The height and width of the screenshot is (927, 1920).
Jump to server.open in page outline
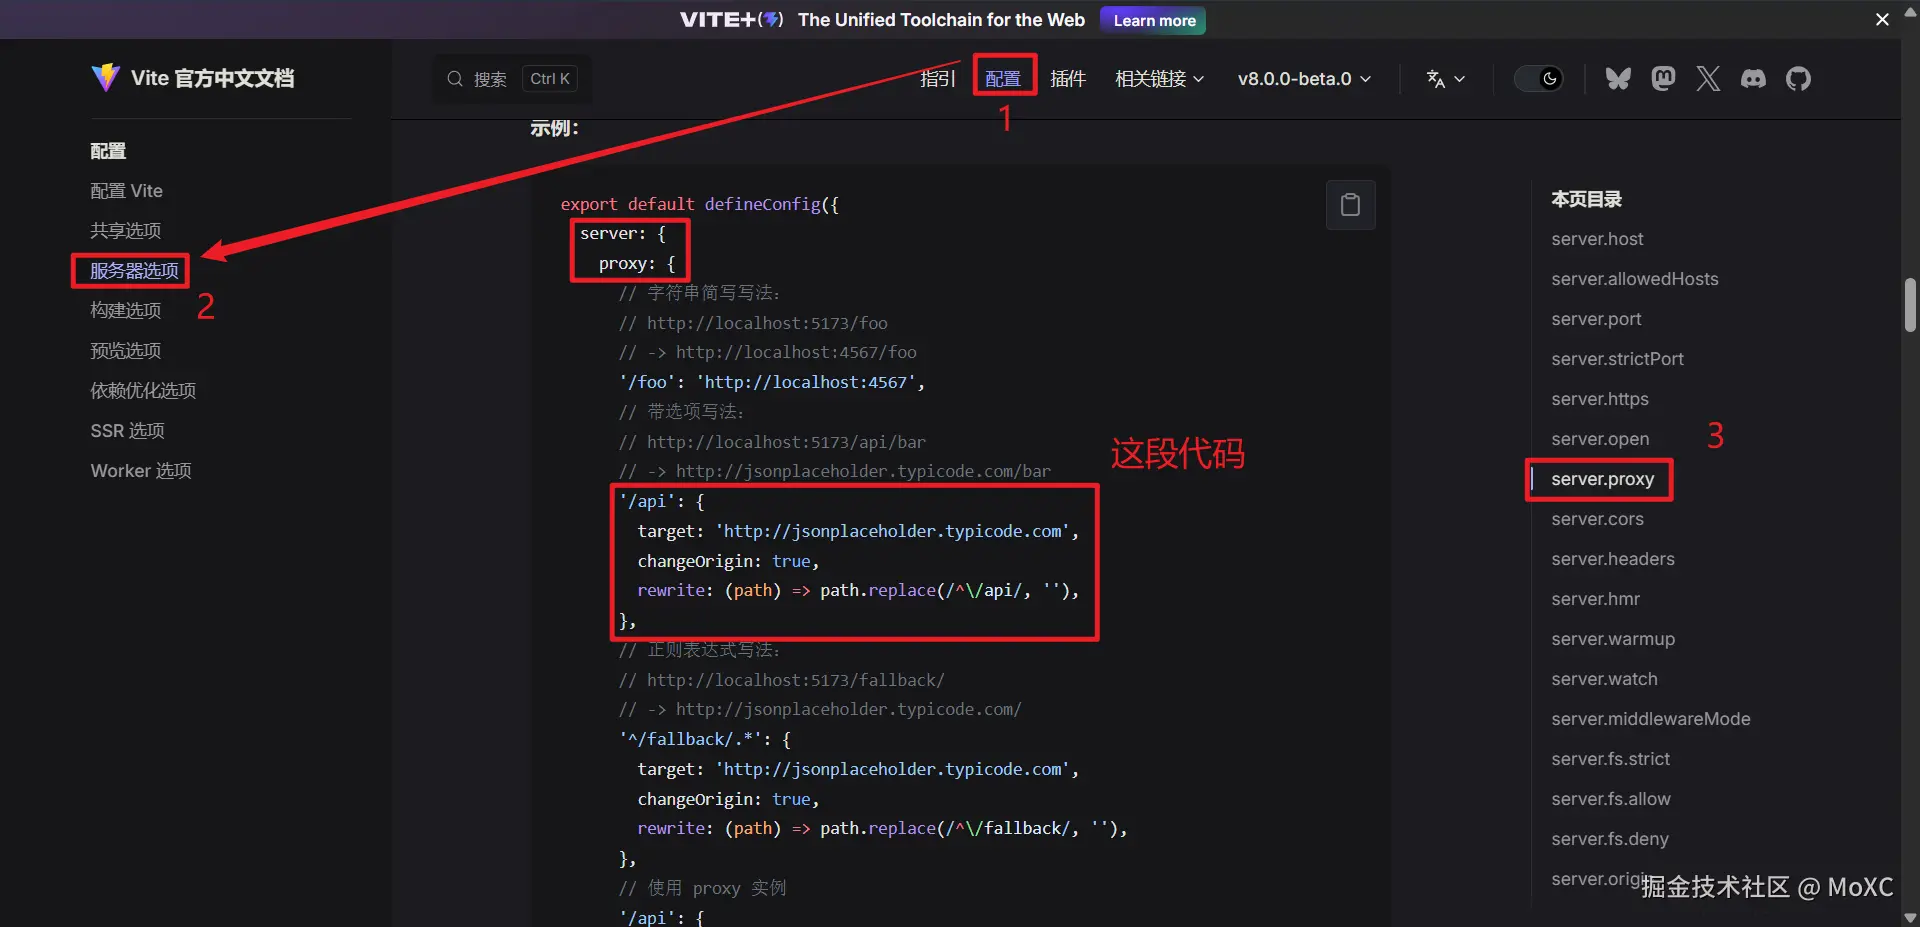coord(1600,439)
